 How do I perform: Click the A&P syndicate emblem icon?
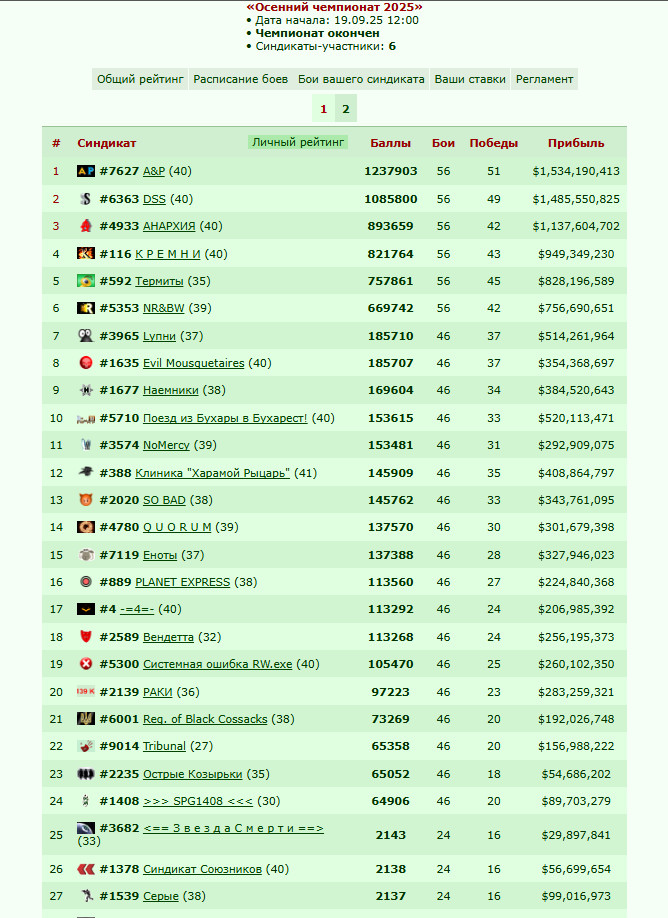[86, 171]
